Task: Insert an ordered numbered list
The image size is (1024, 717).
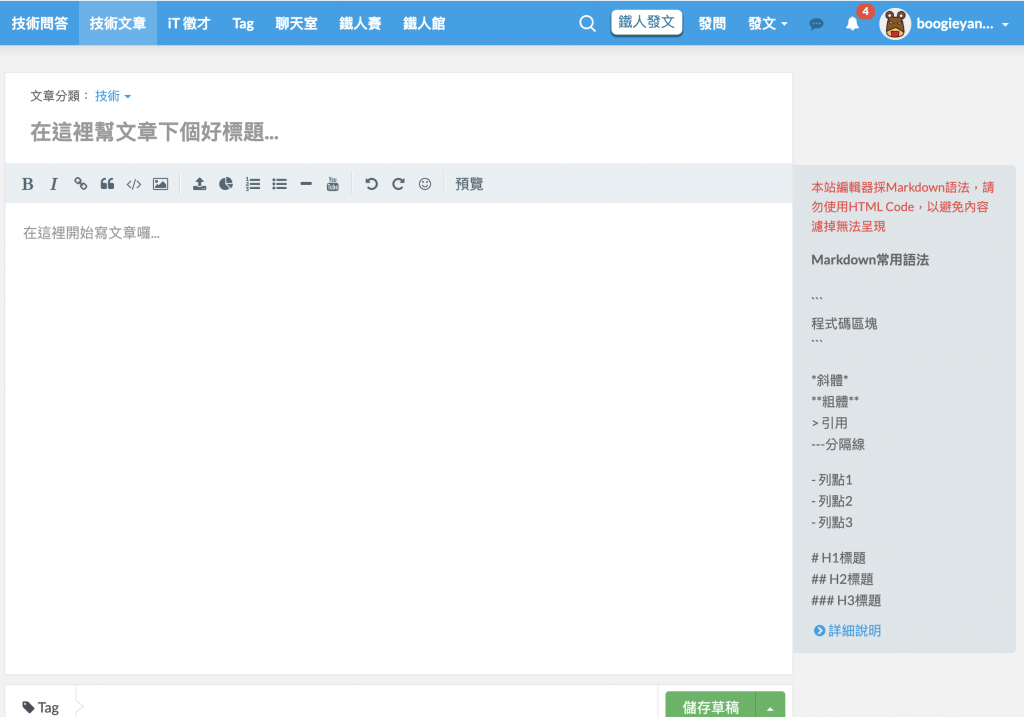Action: pos(253,184)
